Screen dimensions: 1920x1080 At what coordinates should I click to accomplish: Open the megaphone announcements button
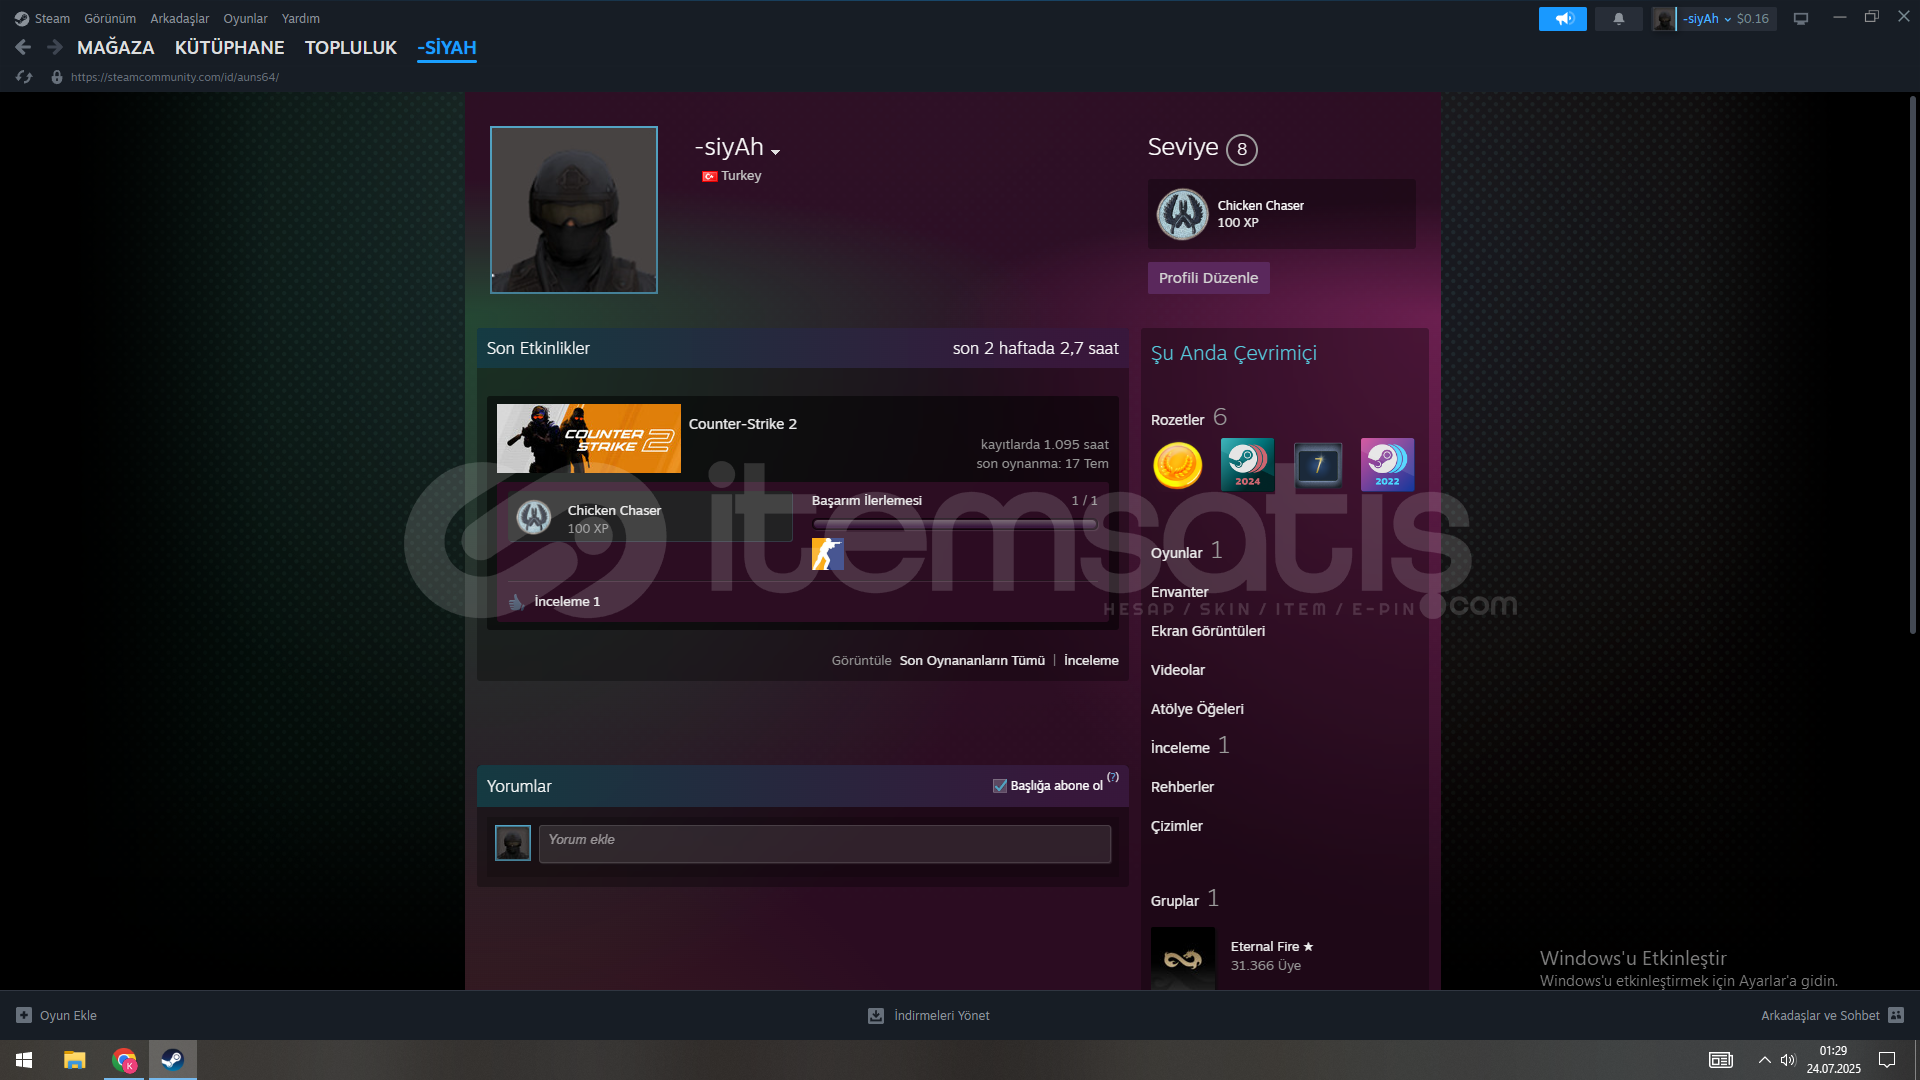click(x=1563, y=18)
